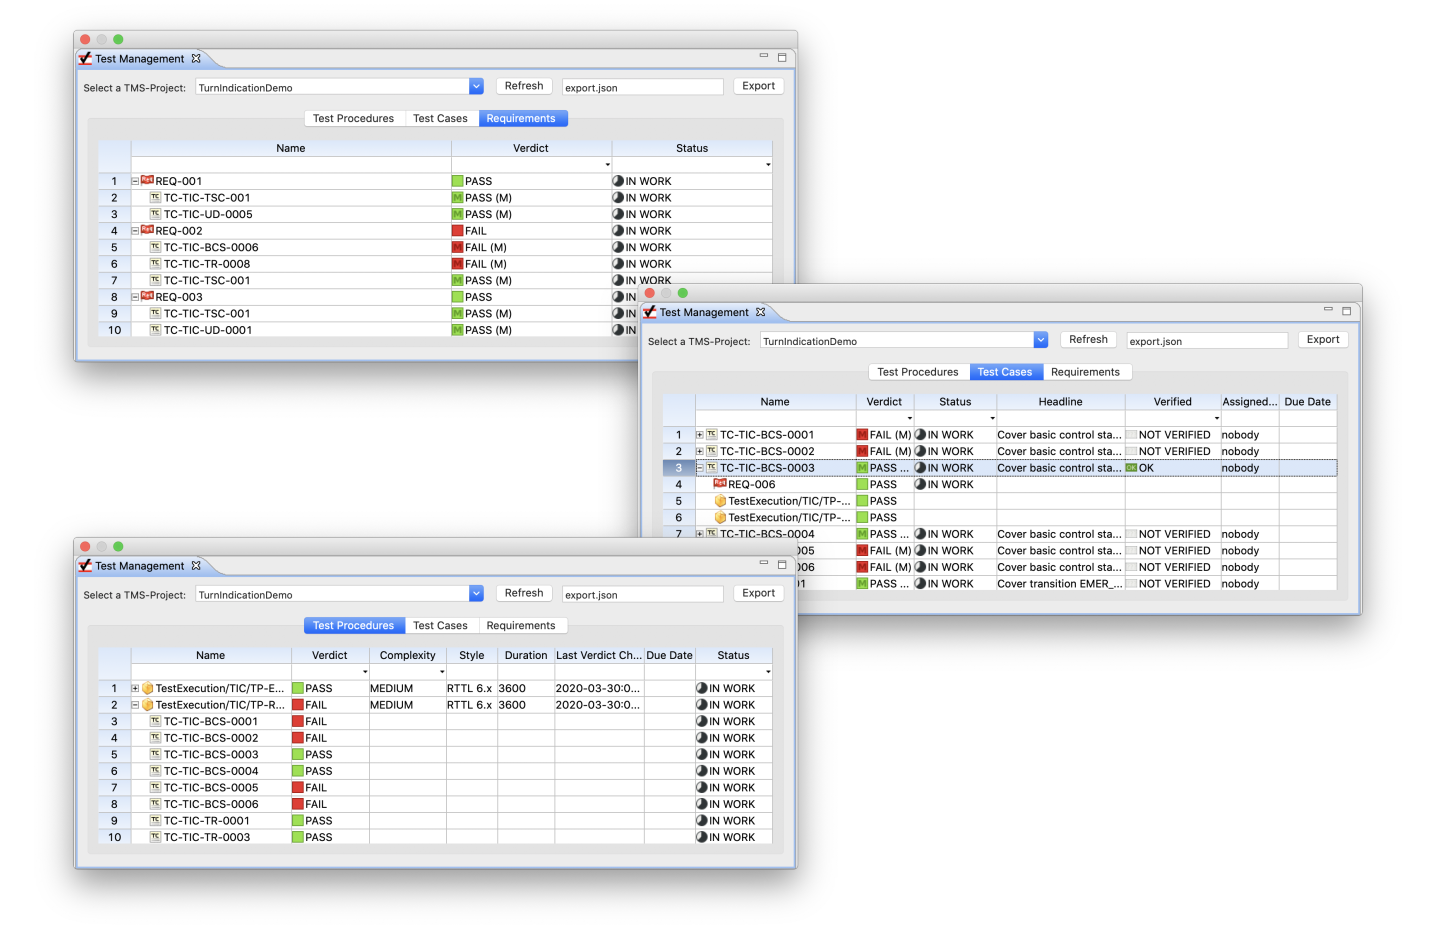The width and height of the screenshot is (1448, 944).
Task: Open the Verdict filter dropdown in the Requirements window
Action: coord(607,165)
